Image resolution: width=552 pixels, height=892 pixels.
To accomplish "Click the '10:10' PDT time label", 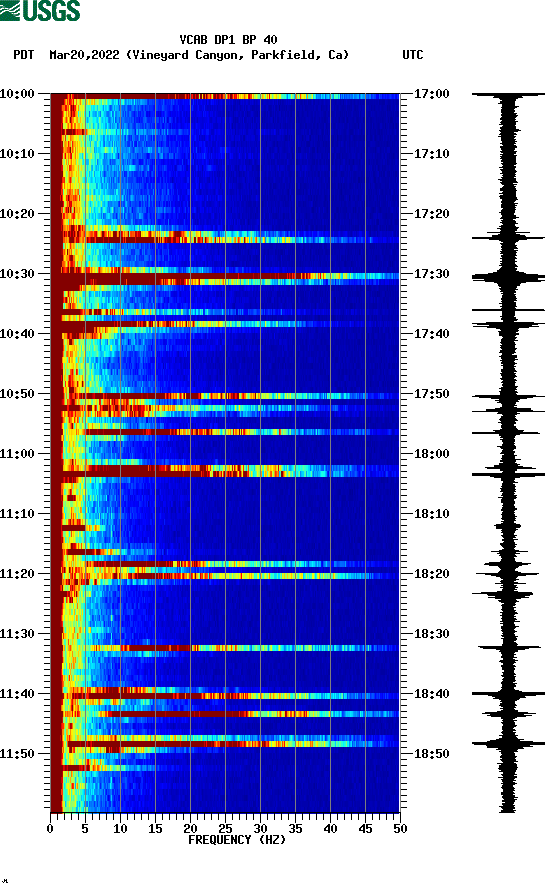I will (17, 154).
